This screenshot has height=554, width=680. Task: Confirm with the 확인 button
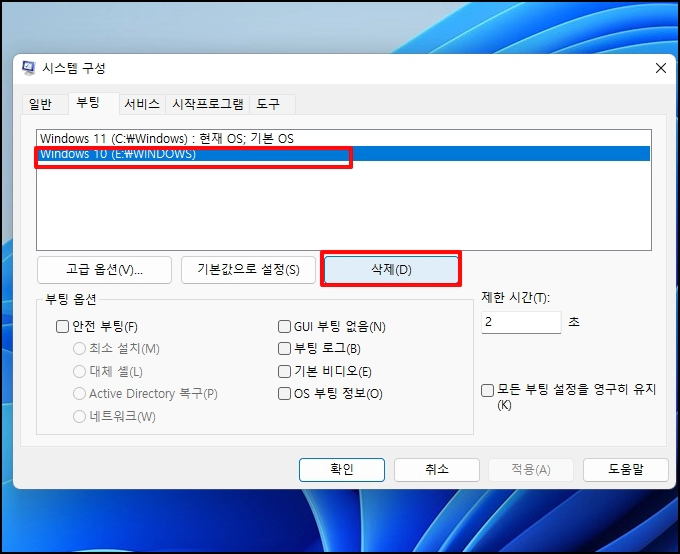(x=342, y=470)
